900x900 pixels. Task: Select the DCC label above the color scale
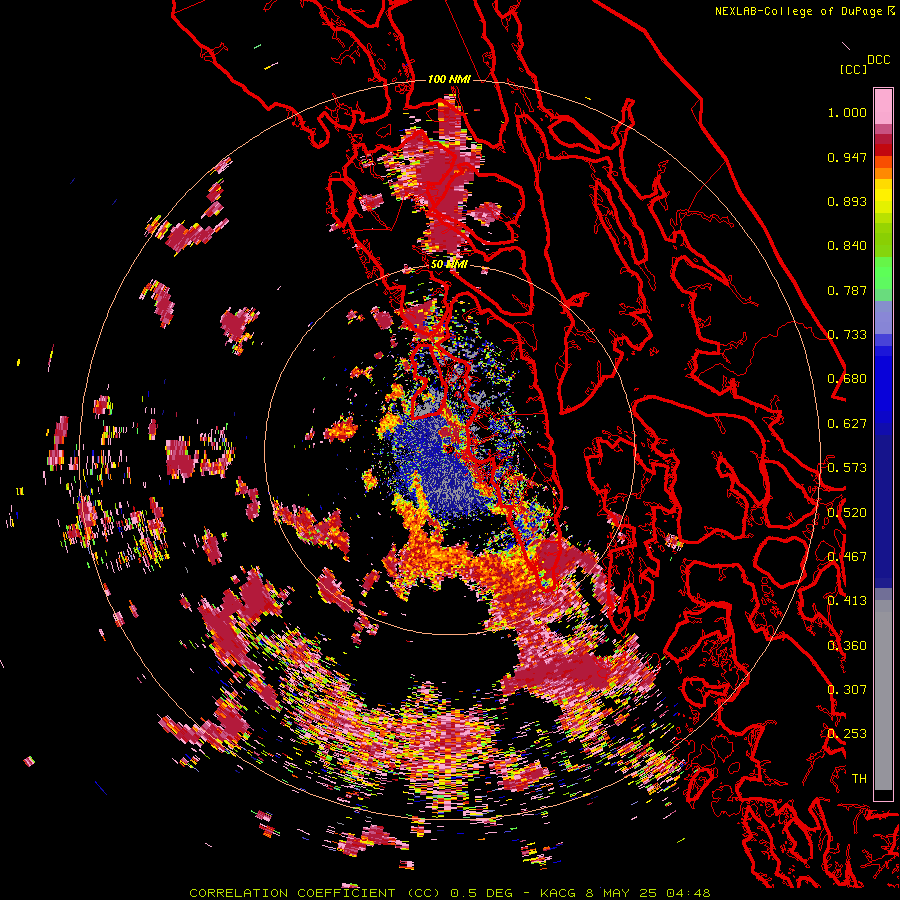tap(878, 60)
